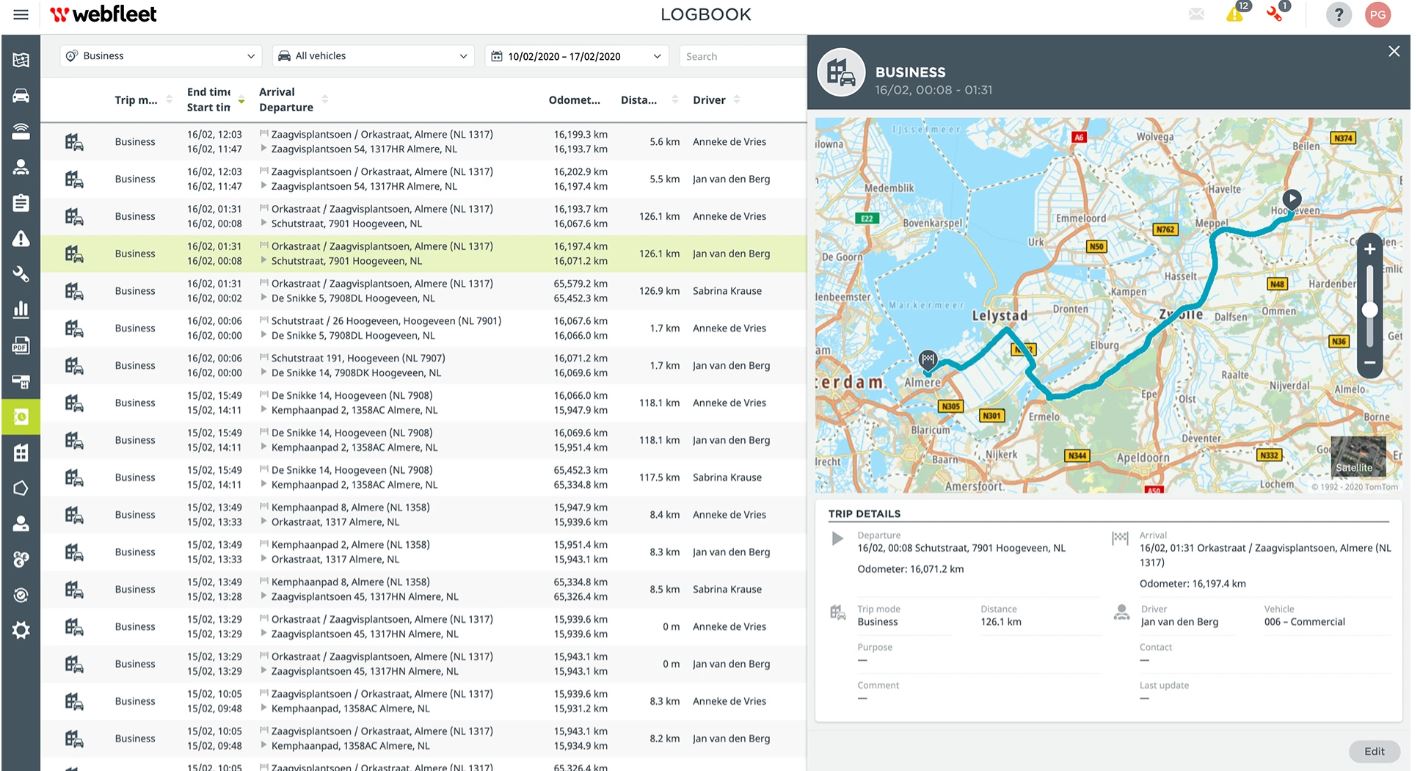
Task: Switch map to Satellite view
Action: point(1357,457)
